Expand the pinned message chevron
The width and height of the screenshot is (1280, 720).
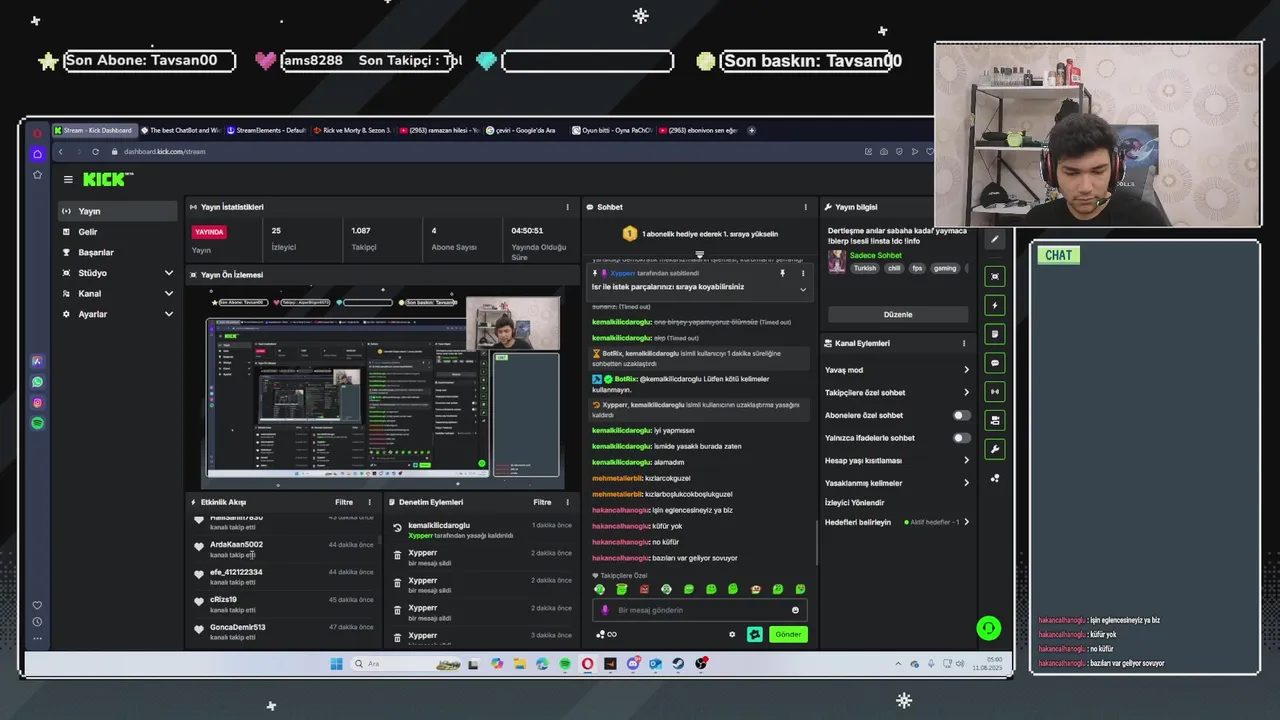point(802,289)
